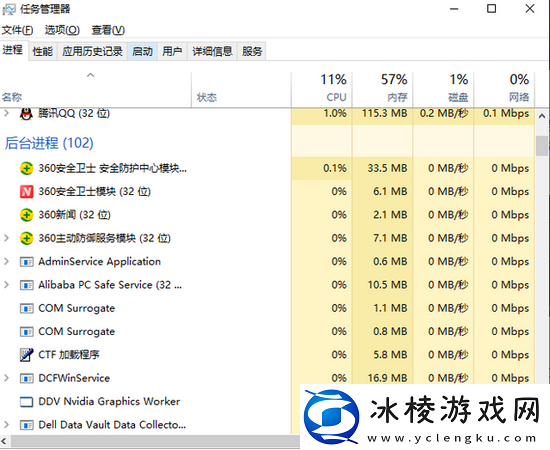The height and width of the screenshot is (450, 550).
Task: Click the vertical scrollbar thumb
Action: (x=542, y=145)
